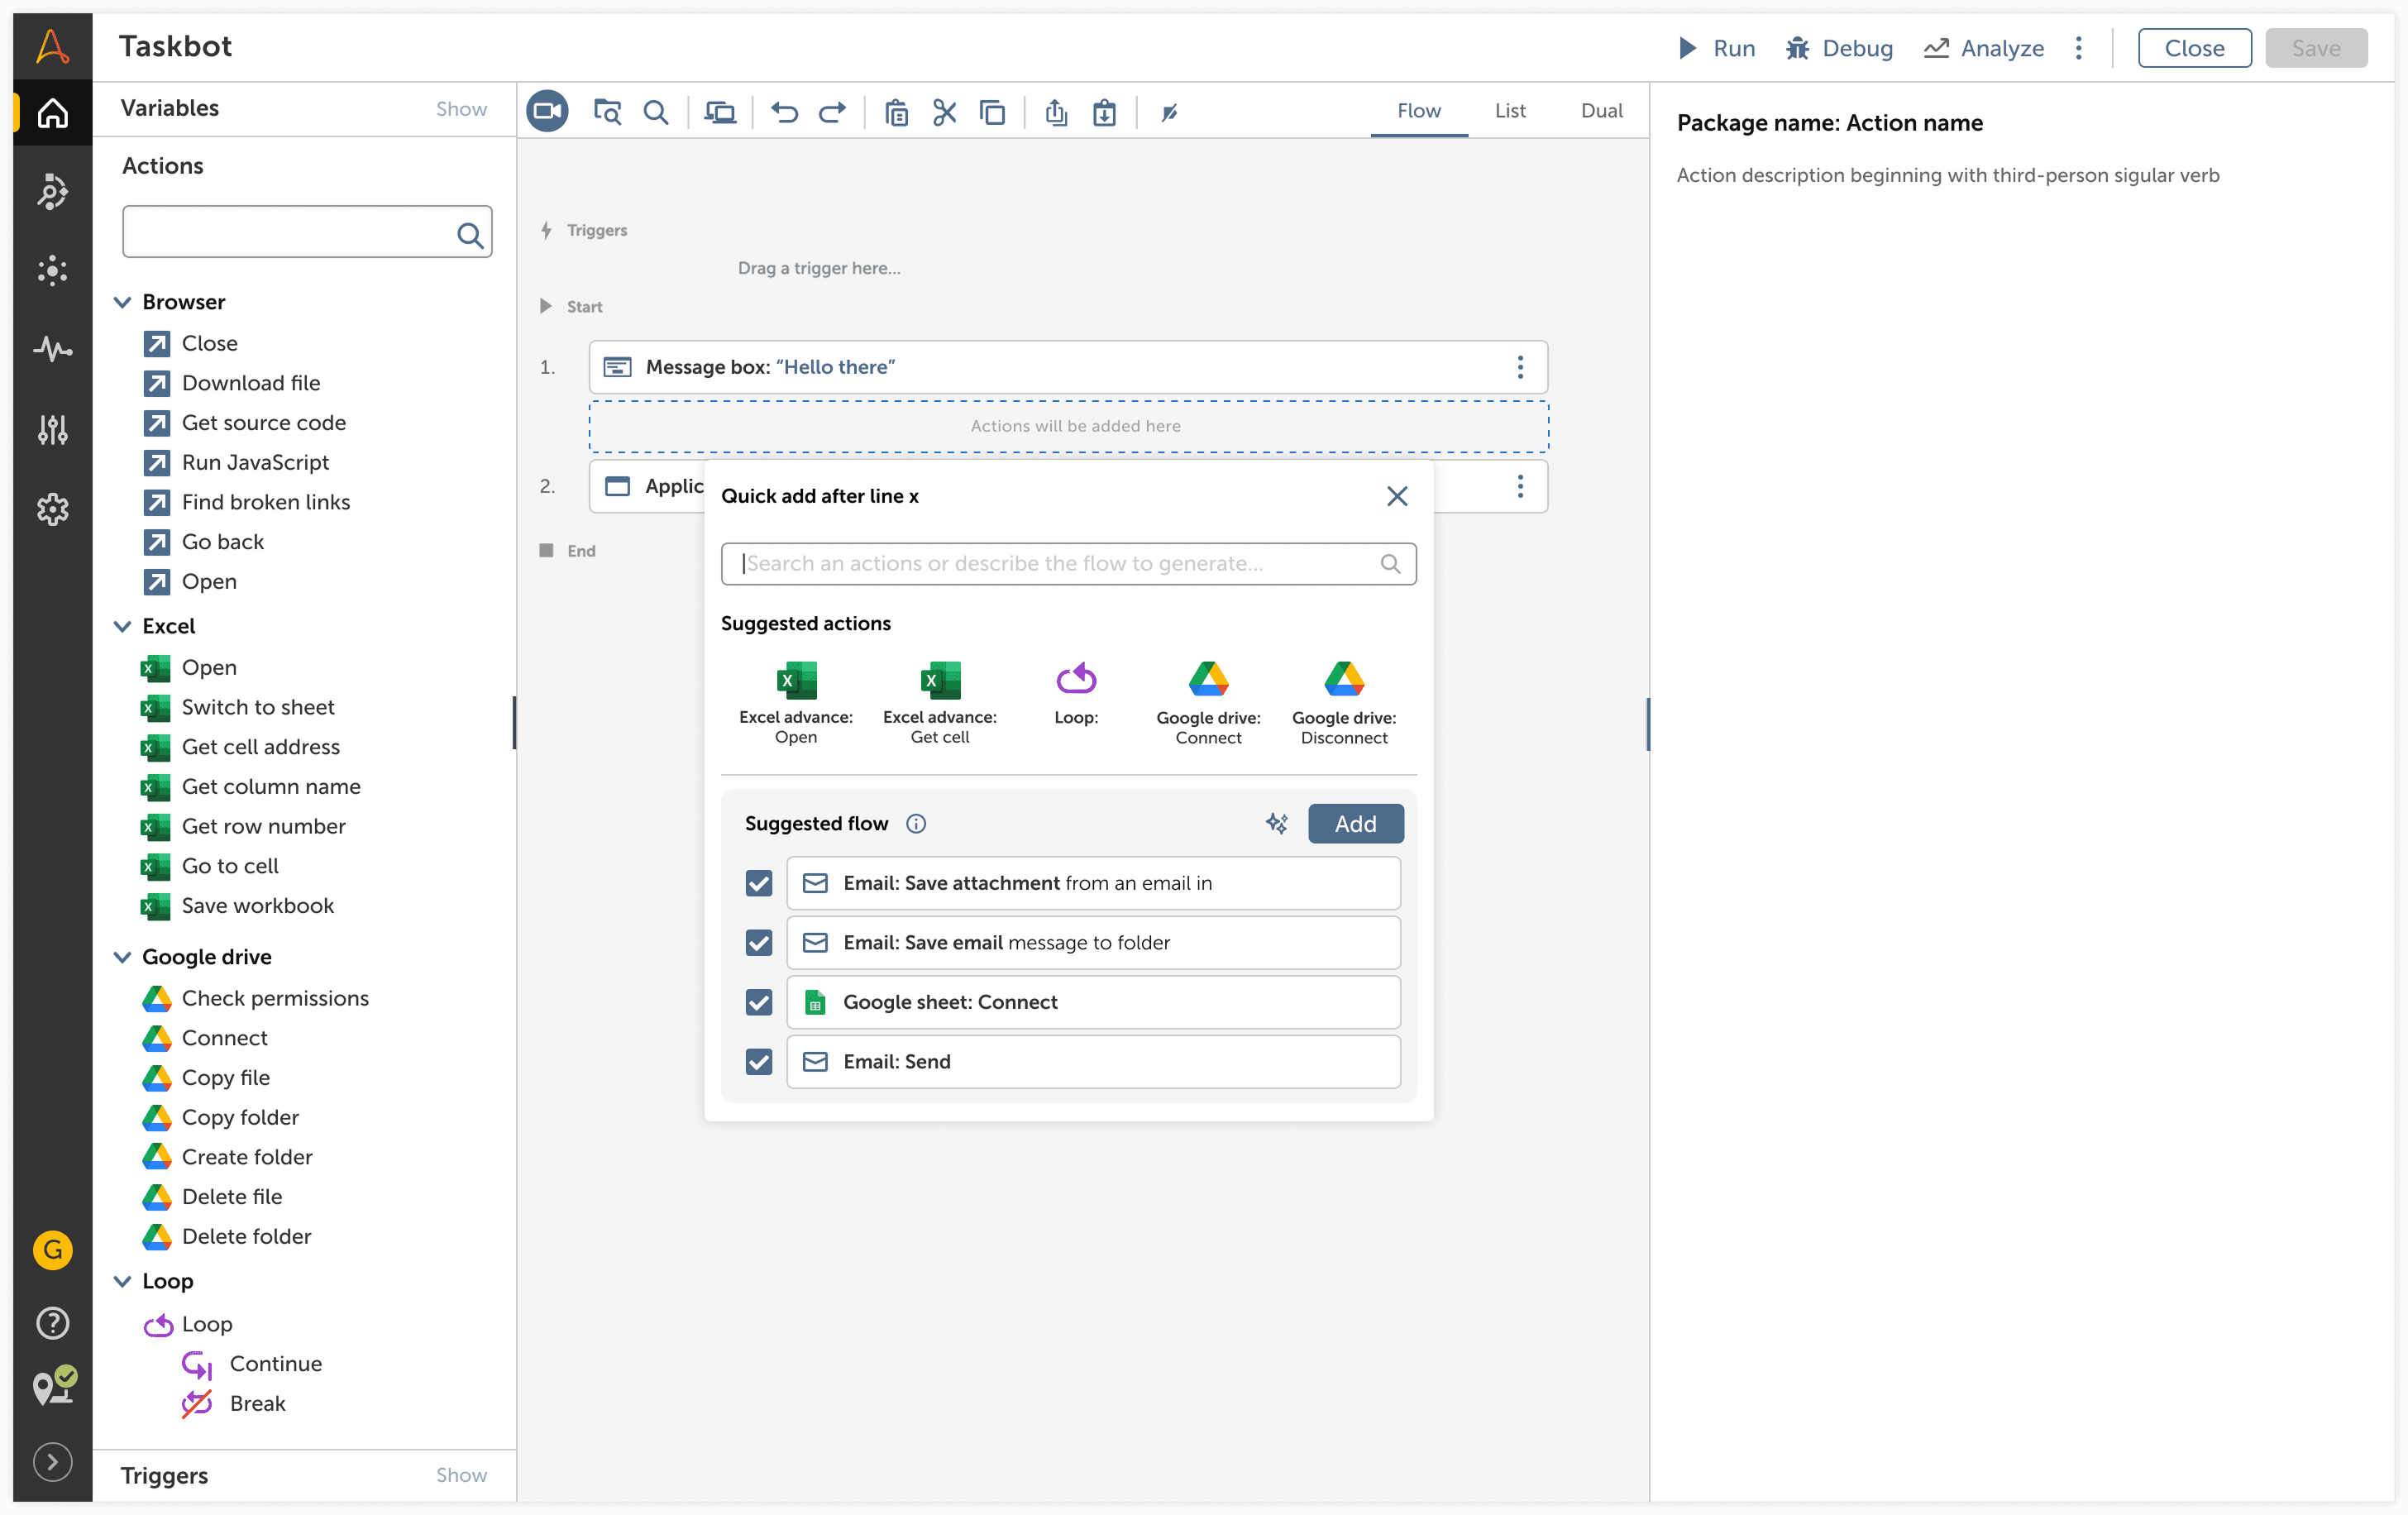Click the Close button
The width and height of the screenshot is (2408, 1515).
(x=2194, y=48)
